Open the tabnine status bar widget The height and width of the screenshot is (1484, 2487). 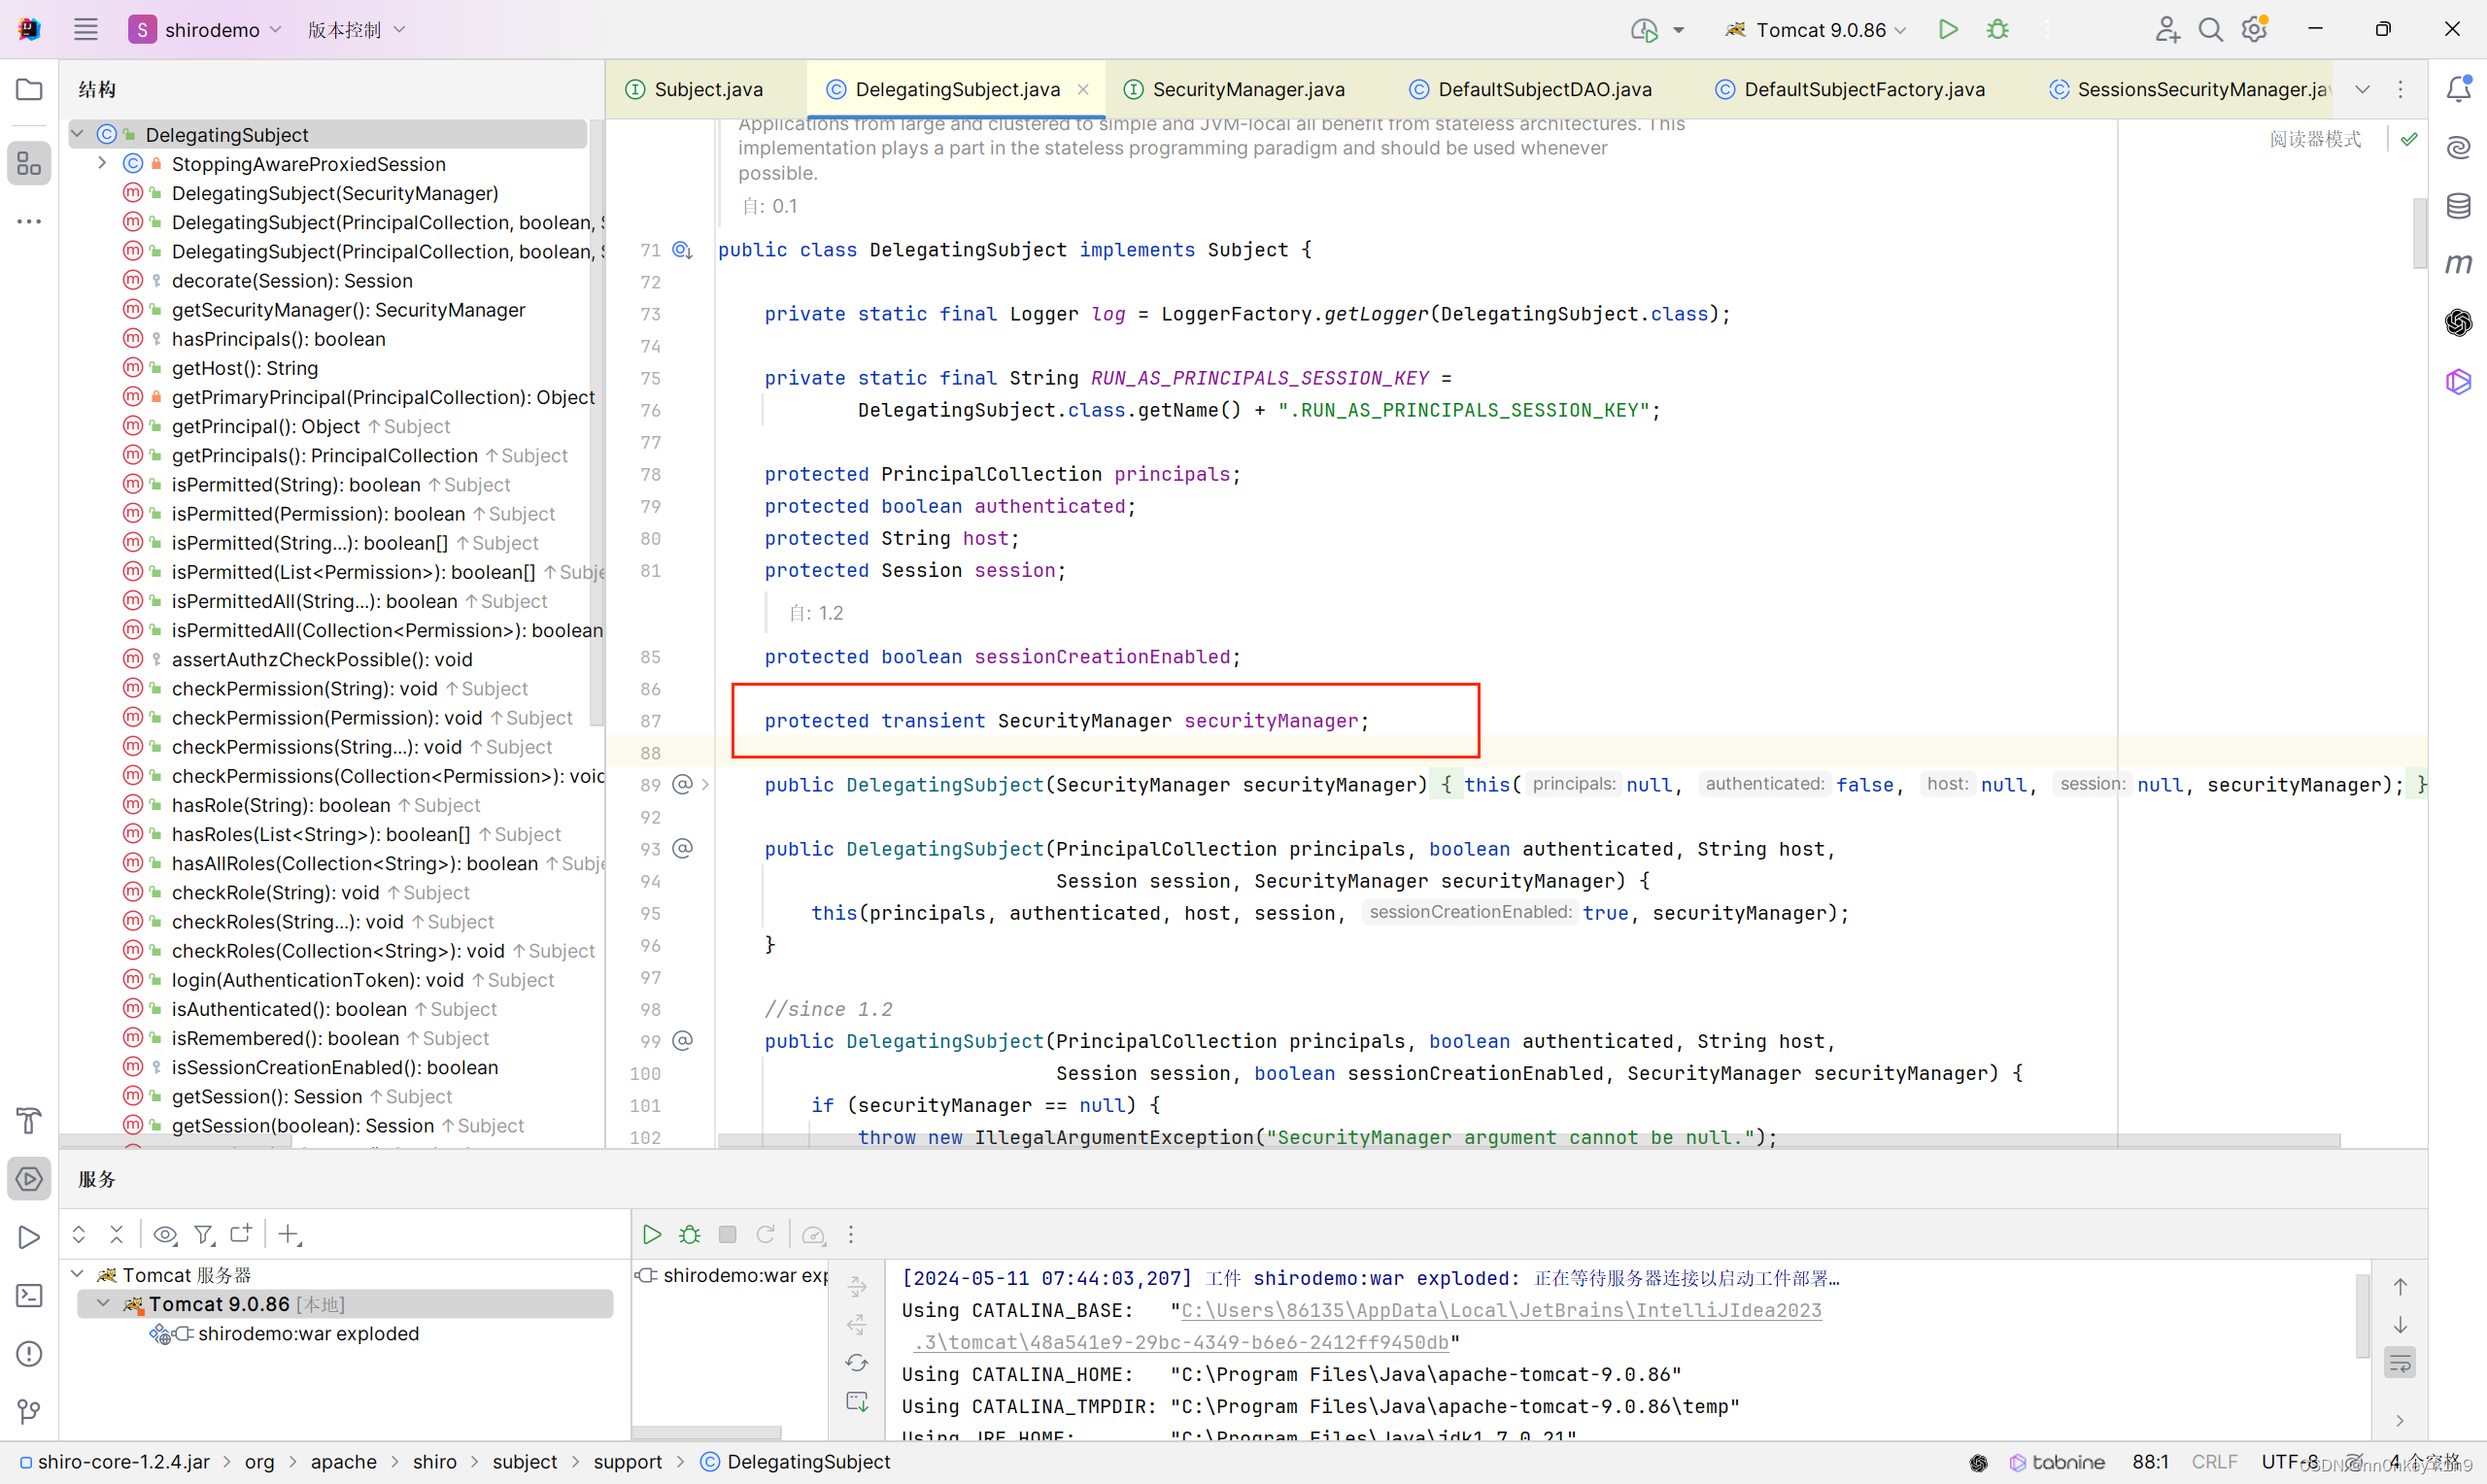(x=2056, y=1461)
